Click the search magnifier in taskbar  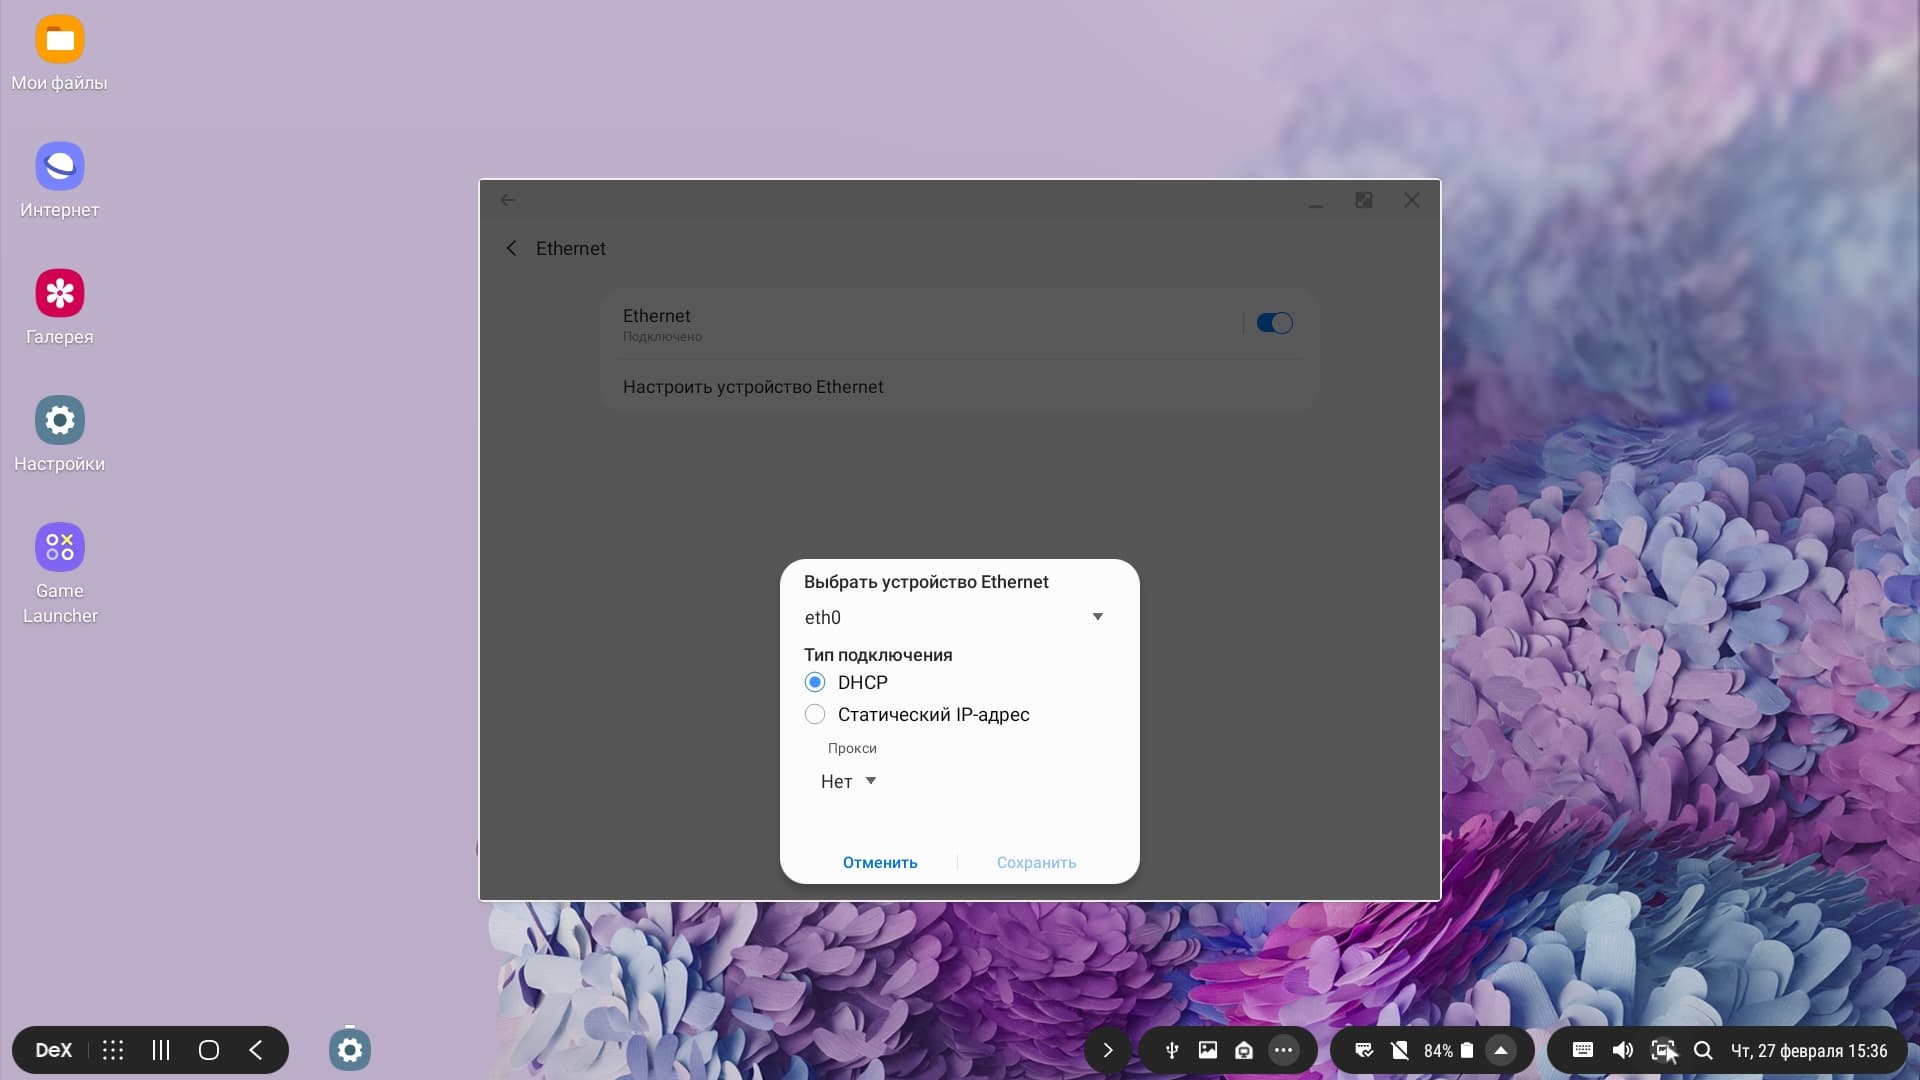tap(1703, 1050)
